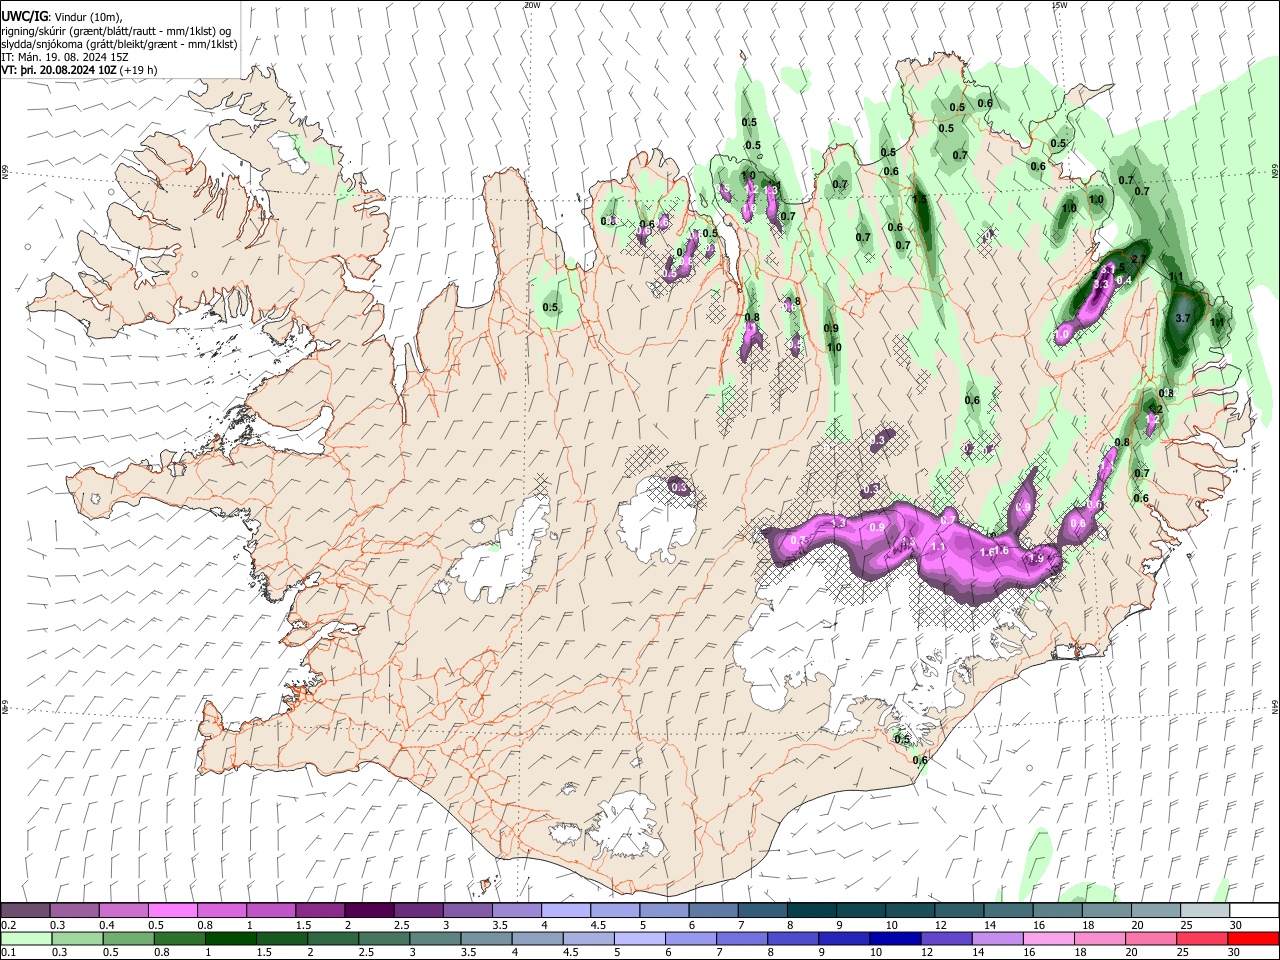The width and height of the screenshot is (1280, 960).
Task: Select the darkest purple swatch above 2 in snow legend
Action: [x=368, y=911]
